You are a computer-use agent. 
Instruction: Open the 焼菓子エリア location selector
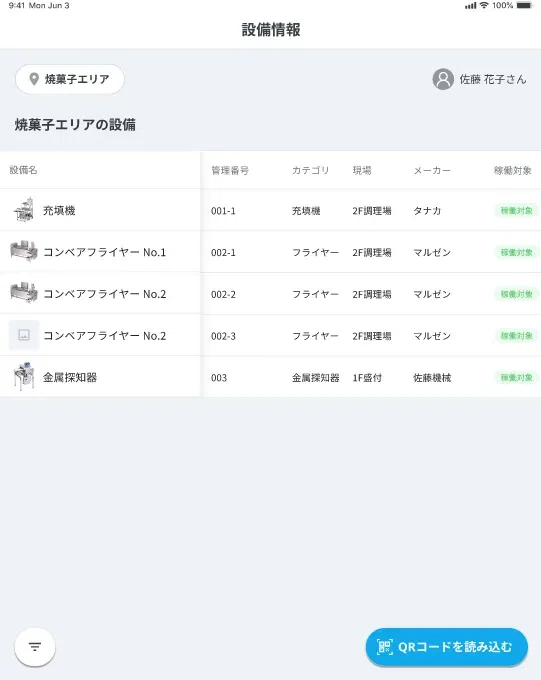click(70, 79)
